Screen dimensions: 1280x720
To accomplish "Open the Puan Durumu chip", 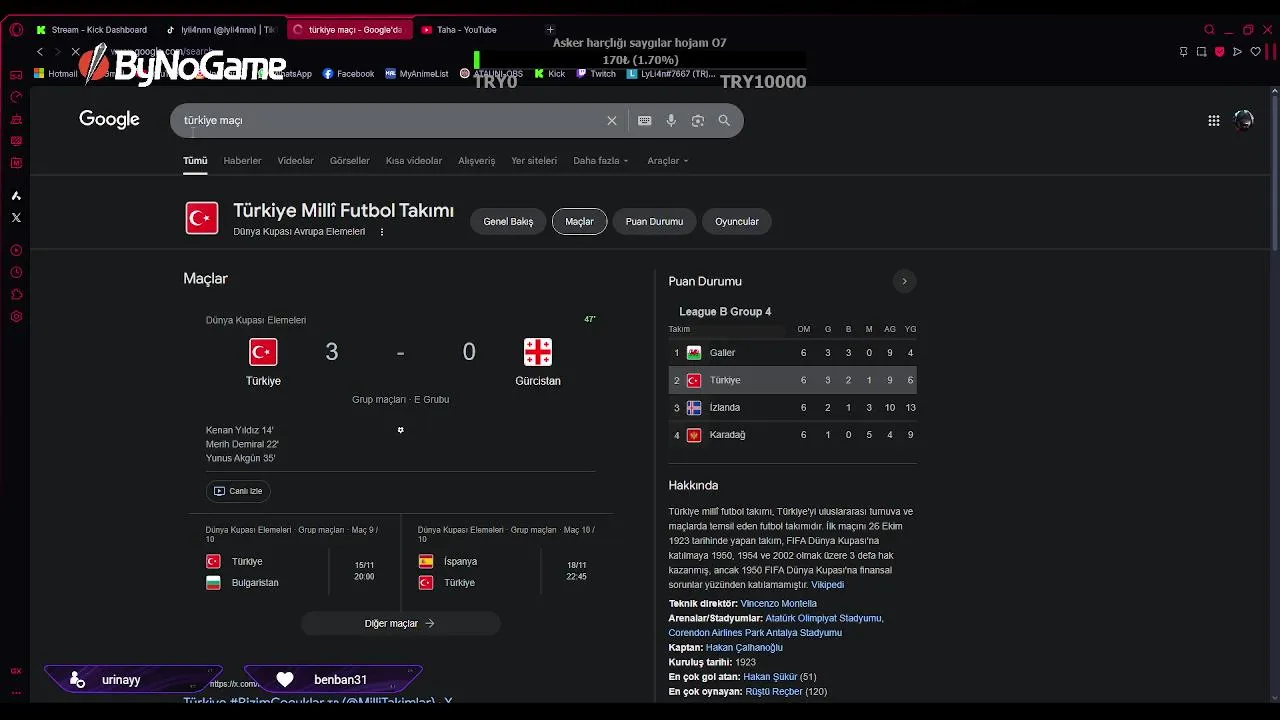I will [x=654, y=222].
